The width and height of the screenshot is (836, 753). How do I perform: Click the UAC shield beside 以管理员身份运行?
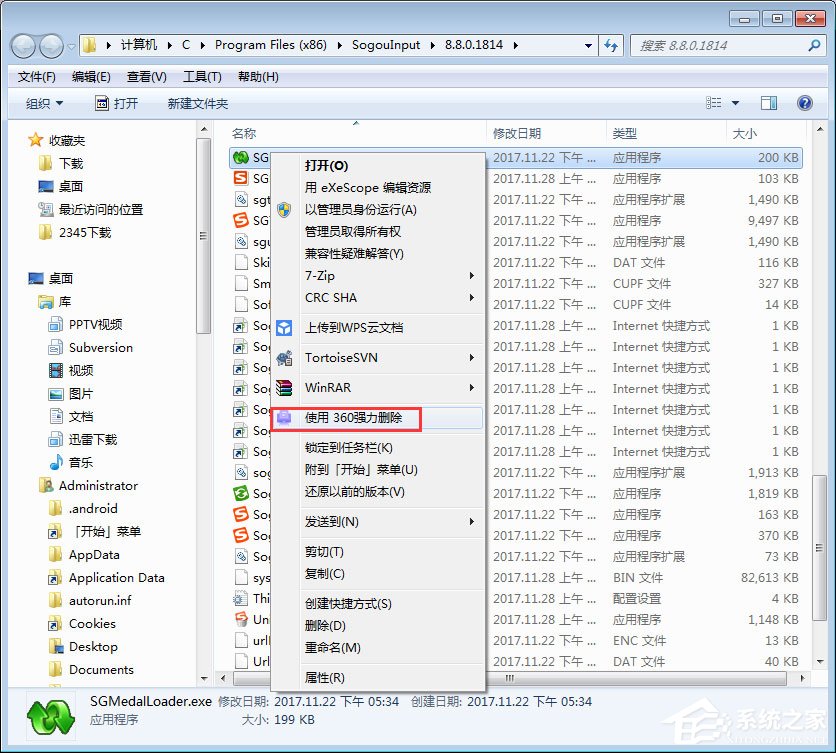(x=282, y=208)
